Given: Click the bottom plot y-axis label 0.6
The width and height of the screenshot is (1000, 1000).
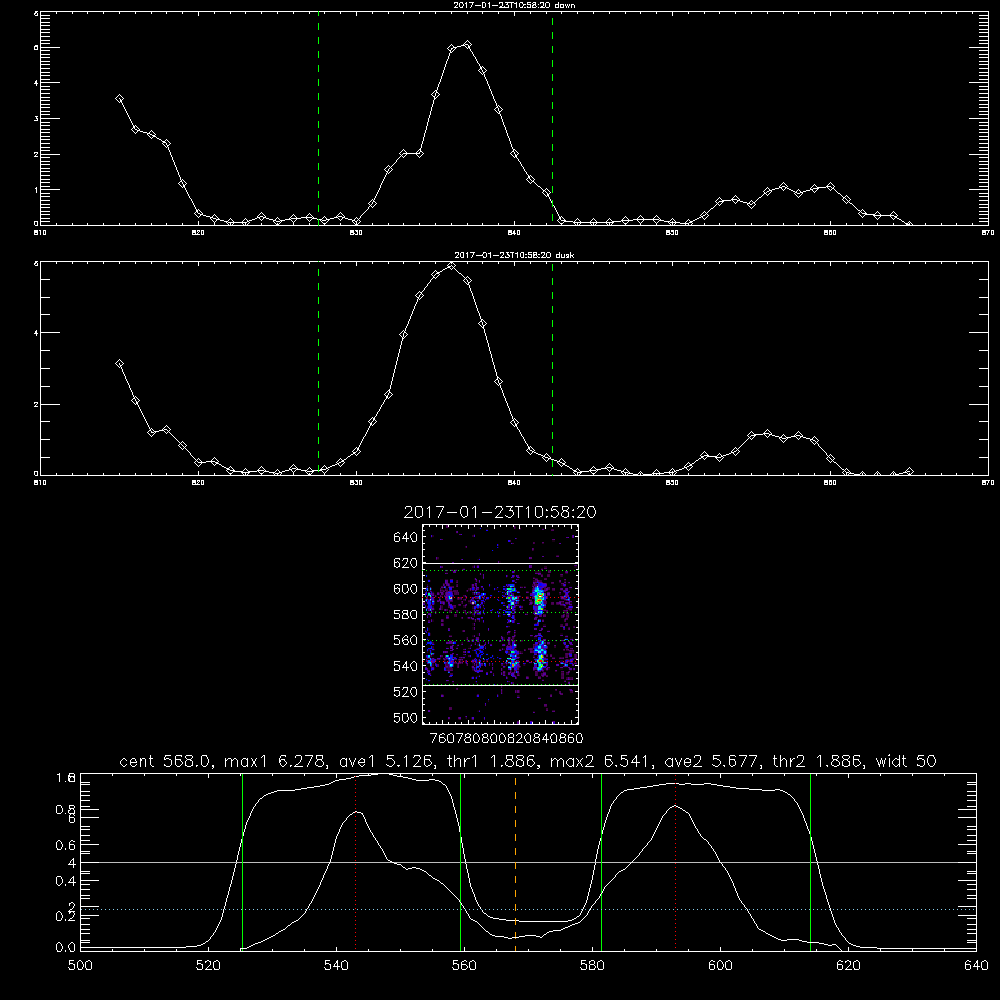Looking at the screenshot, I should (x=66, y=845).
